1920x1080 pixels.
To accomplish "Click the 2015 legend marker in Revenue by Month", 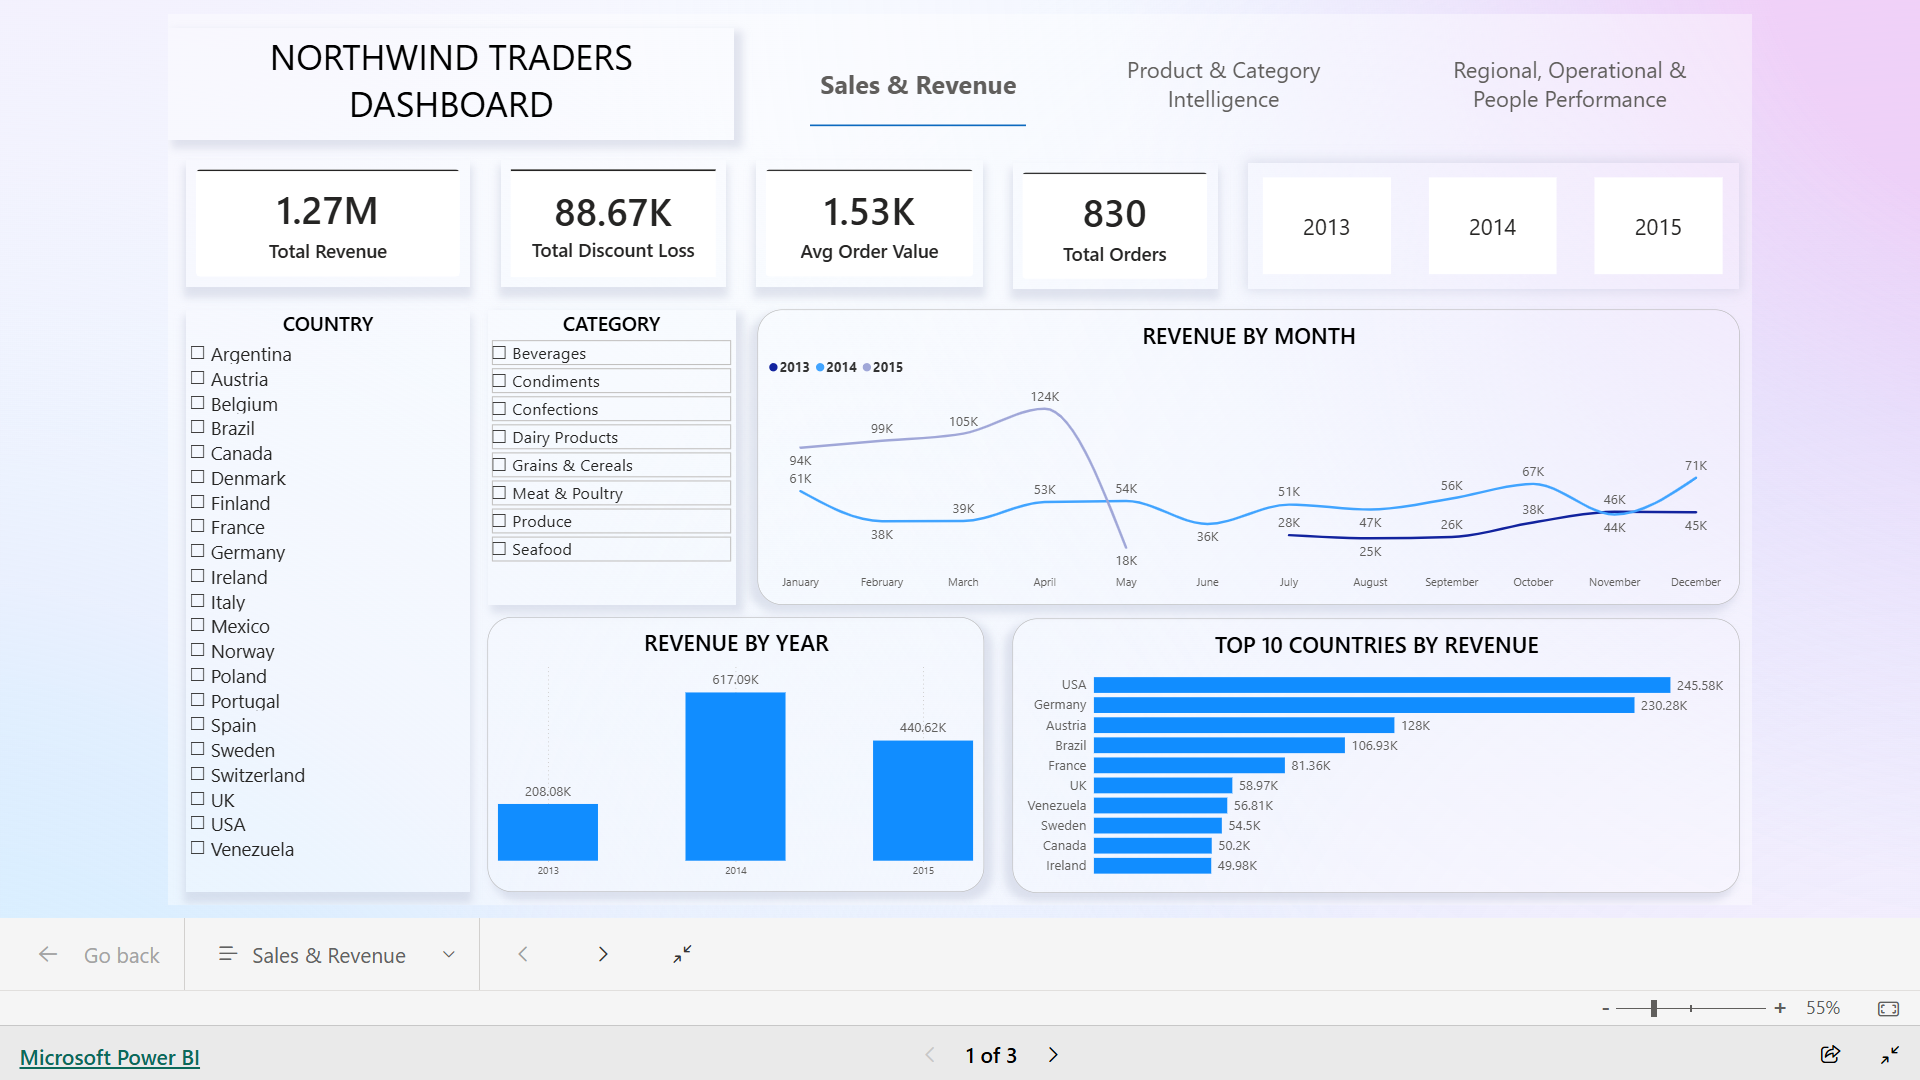I will pos(866,367).
